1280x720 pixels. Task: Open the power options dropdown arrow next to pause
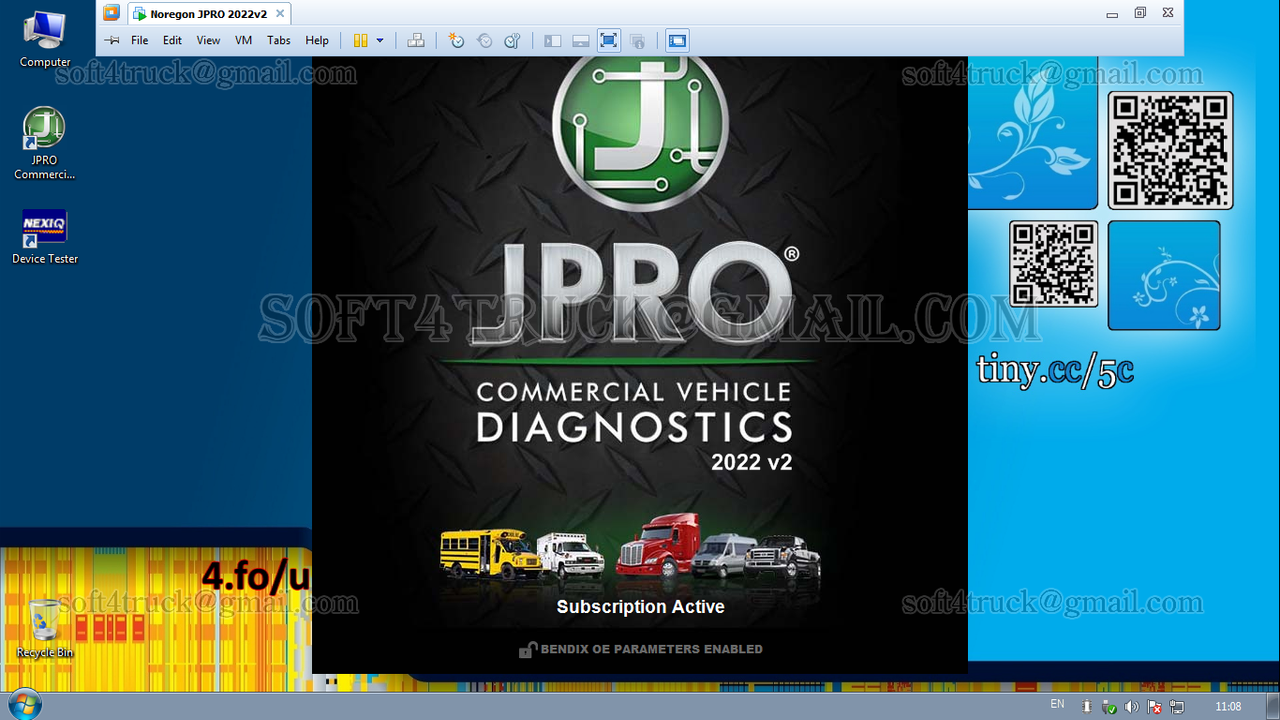click(x=380, y=40)
